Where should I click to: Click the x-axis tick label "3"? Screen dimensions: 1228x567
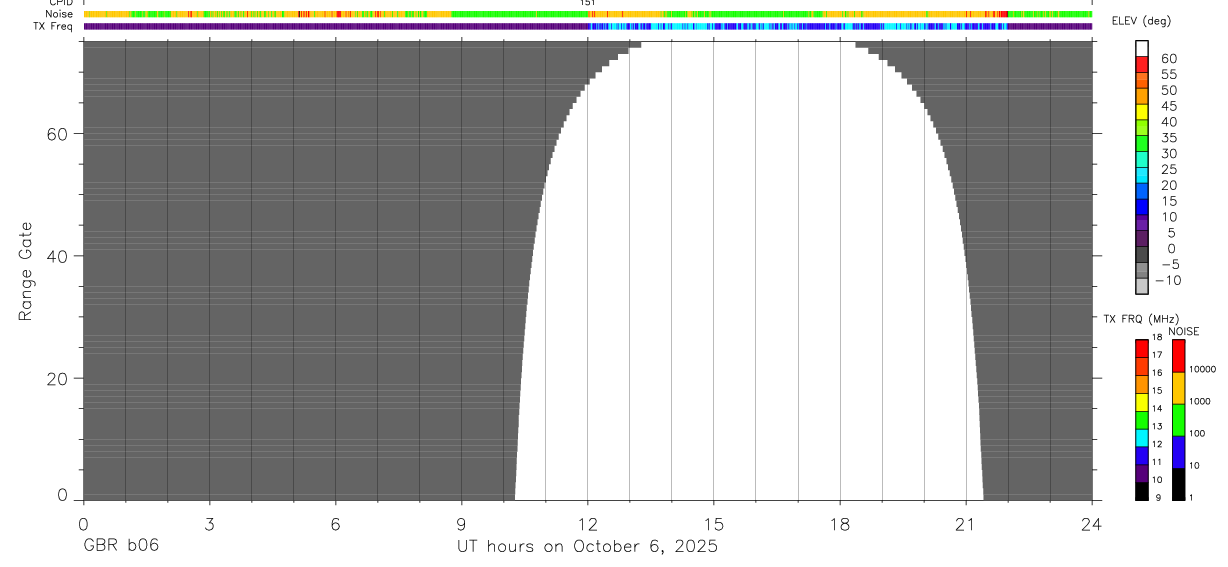(209, 523)
